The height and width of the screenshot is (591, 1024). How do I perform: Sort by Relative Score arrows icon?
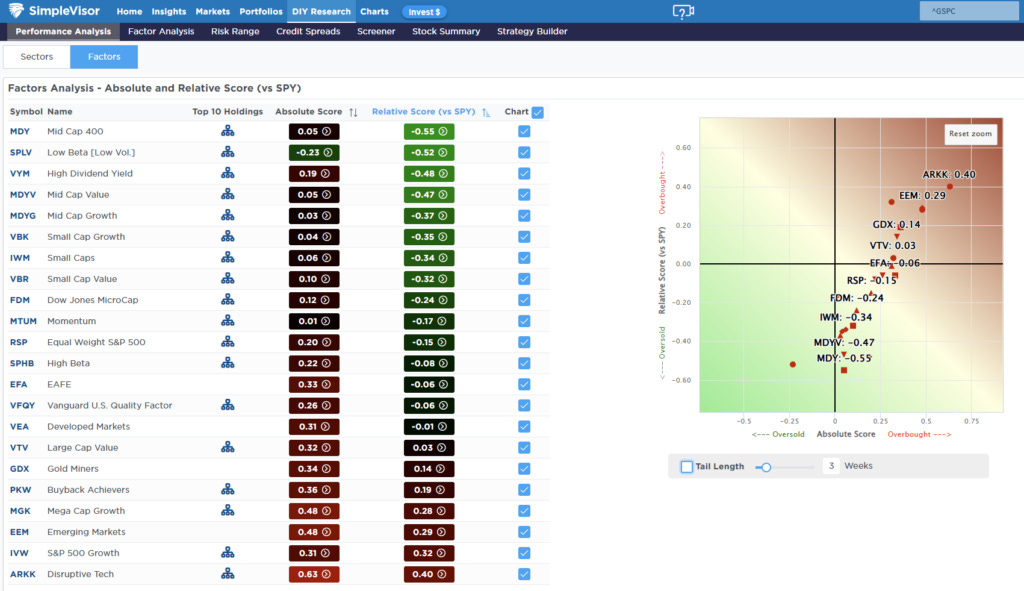pos(486,112)
